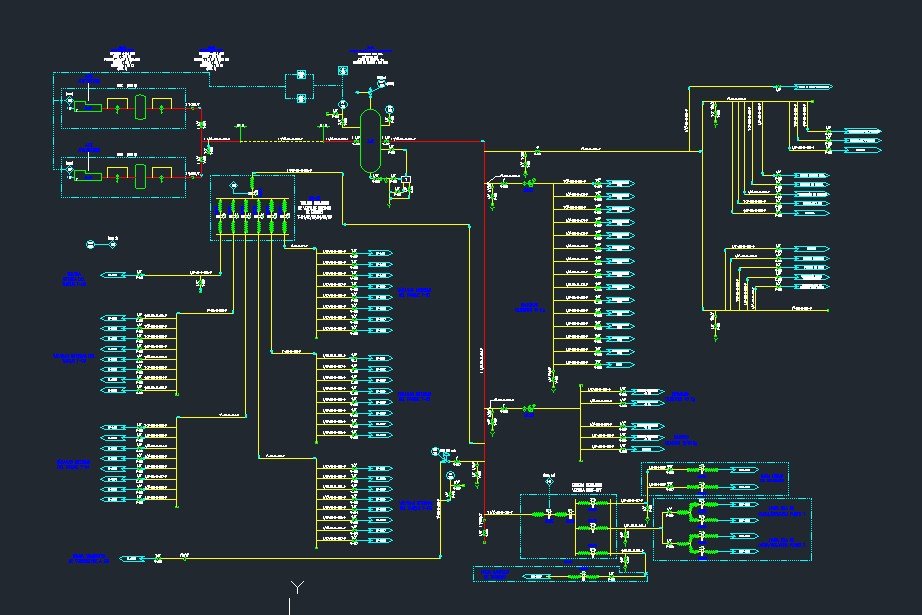Image resolution: width=922 pixels, height=615 pixels.
Task: Click the bottom-left off-page connector arrow
Action: (x=132, y=558)
